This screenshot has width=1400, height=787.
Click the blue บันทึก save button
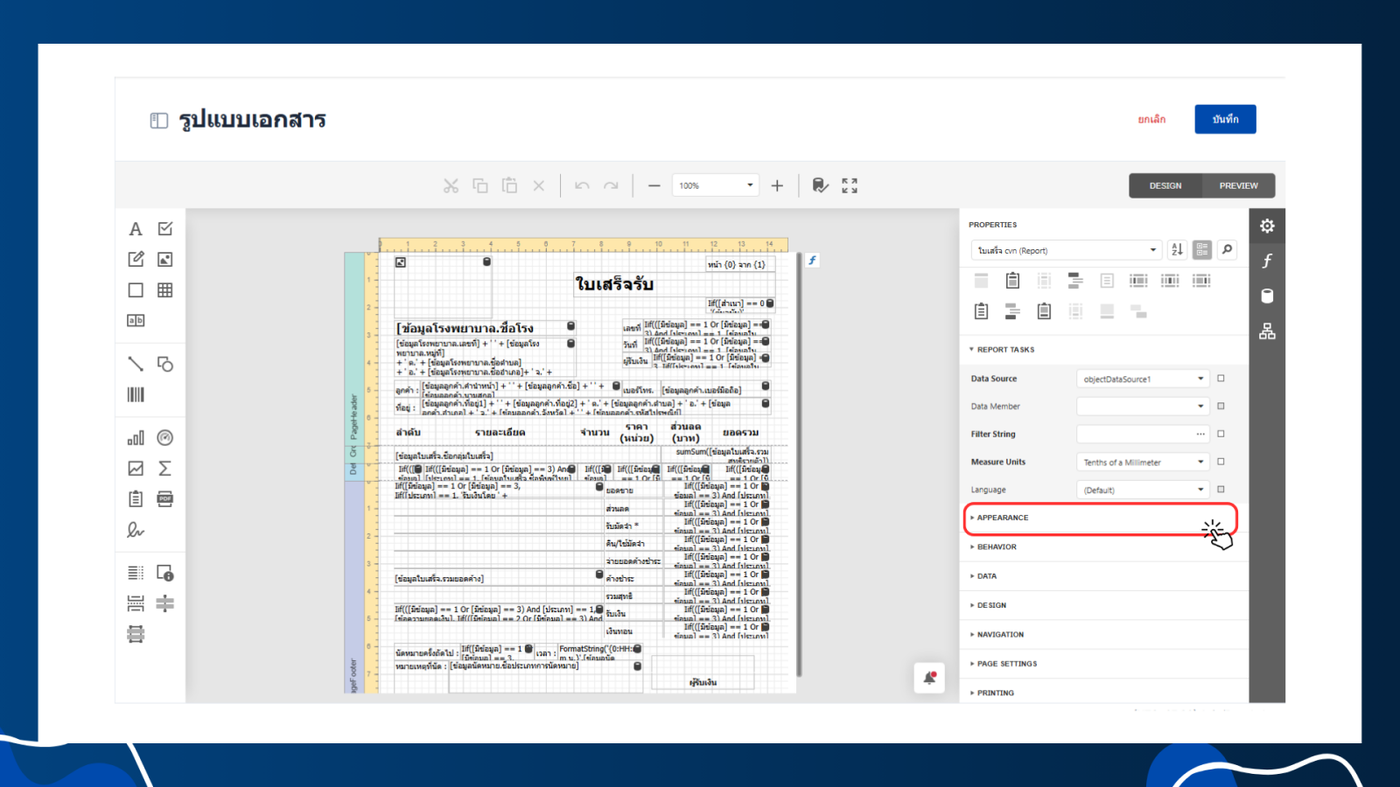pyautogui.click(x=1225, y=119)
